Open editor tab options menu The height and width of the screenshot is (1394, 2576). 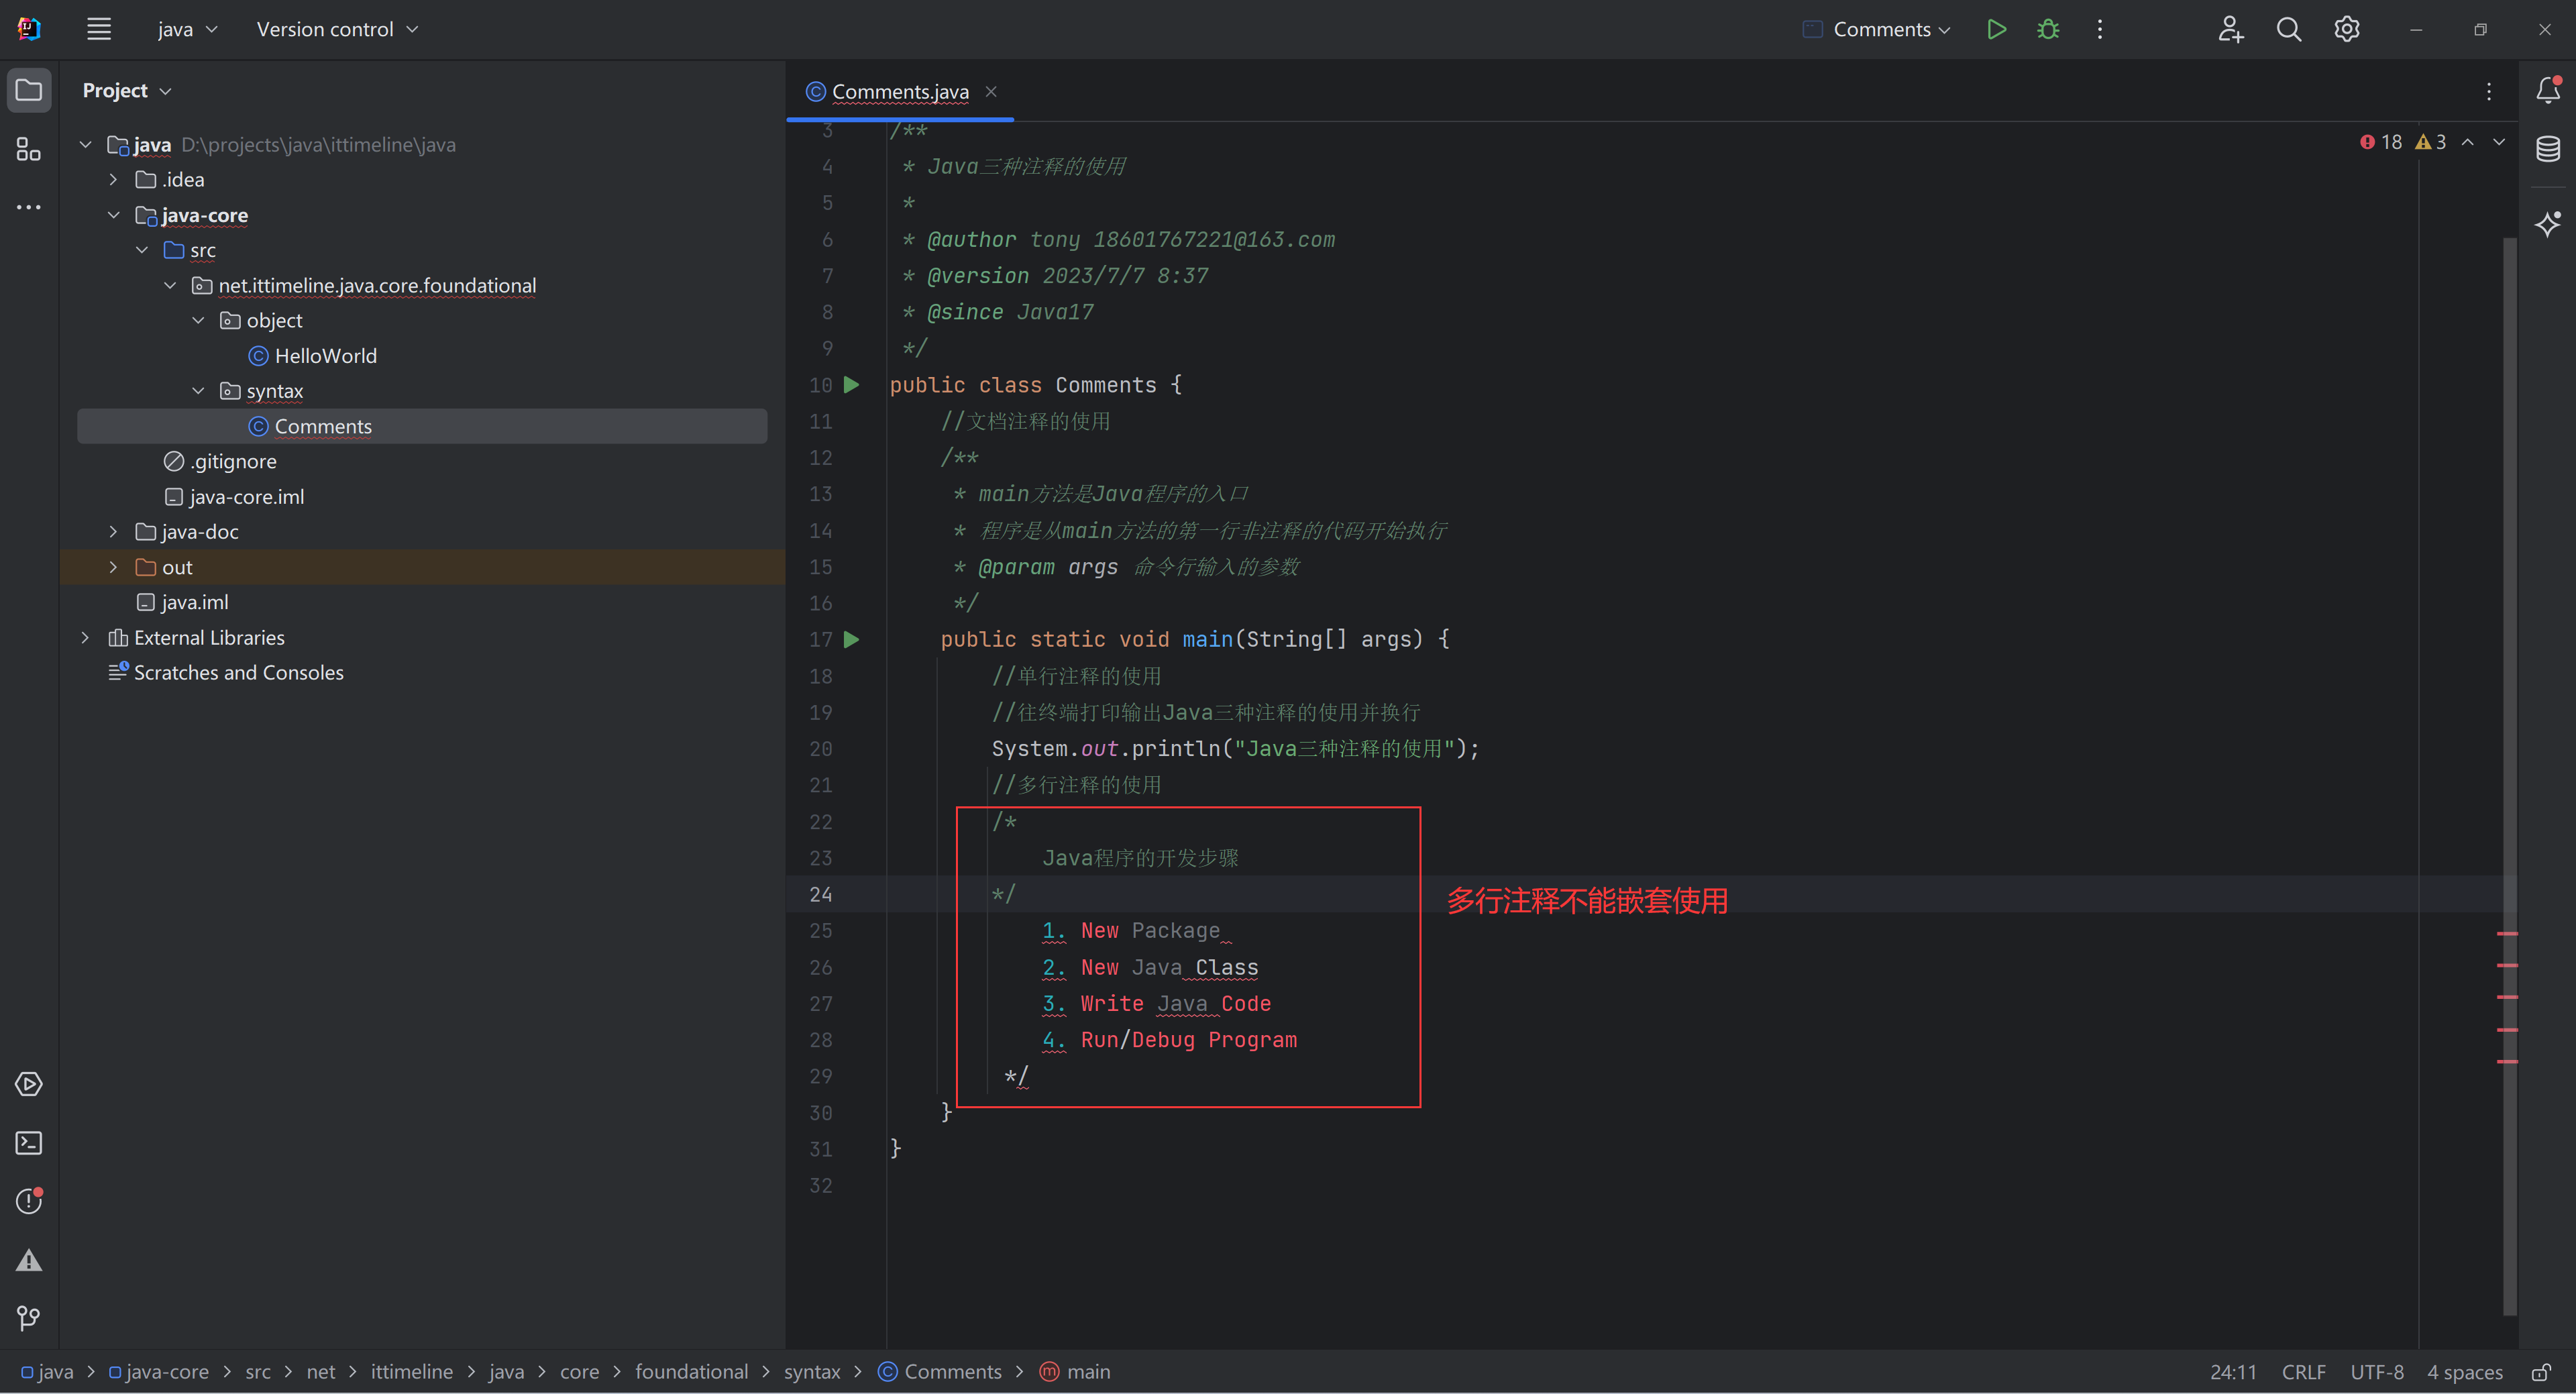(x=2488, y=92)
